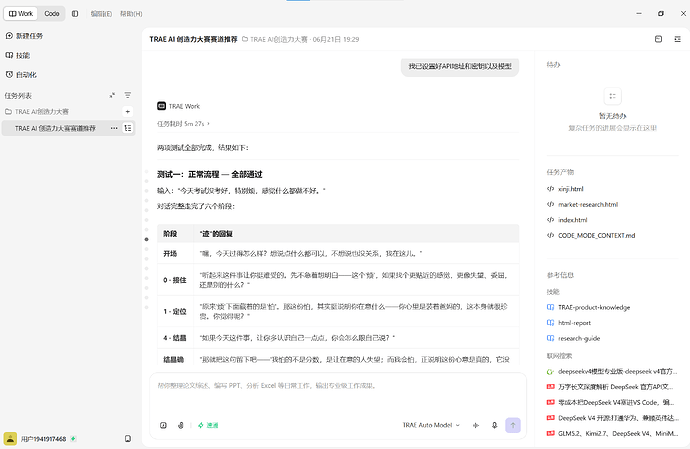
Task: Click the user message about API 地址和密钥
Action: [x=460, y=66]
